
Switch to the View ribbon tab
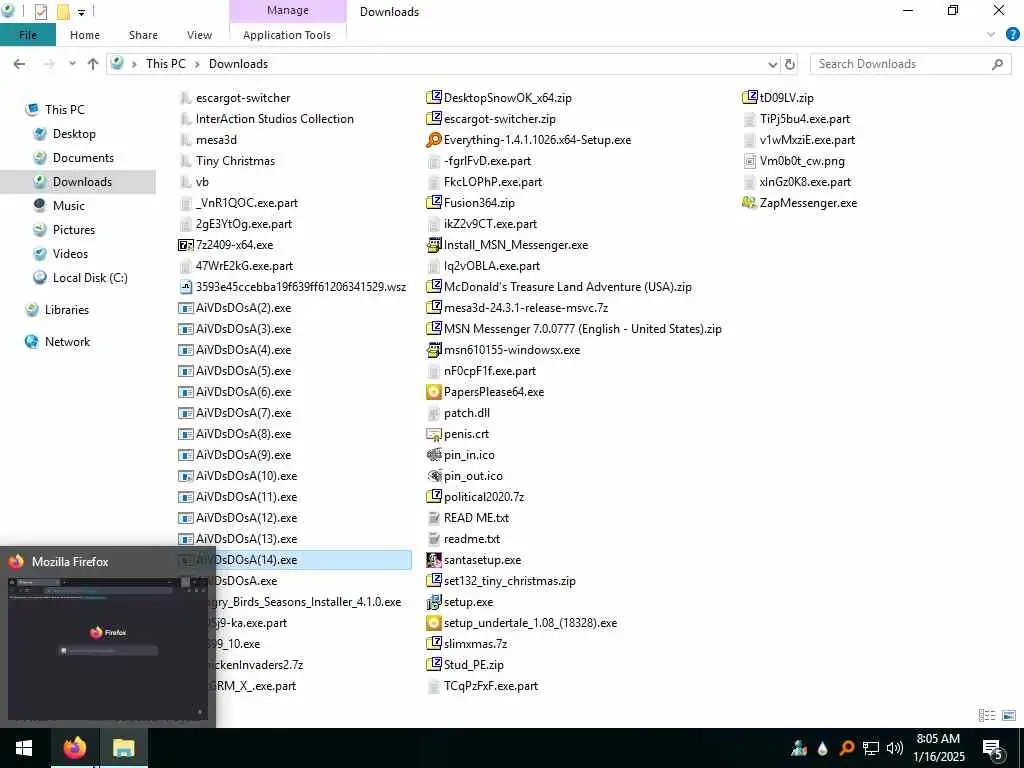click(x=199, y=35)
